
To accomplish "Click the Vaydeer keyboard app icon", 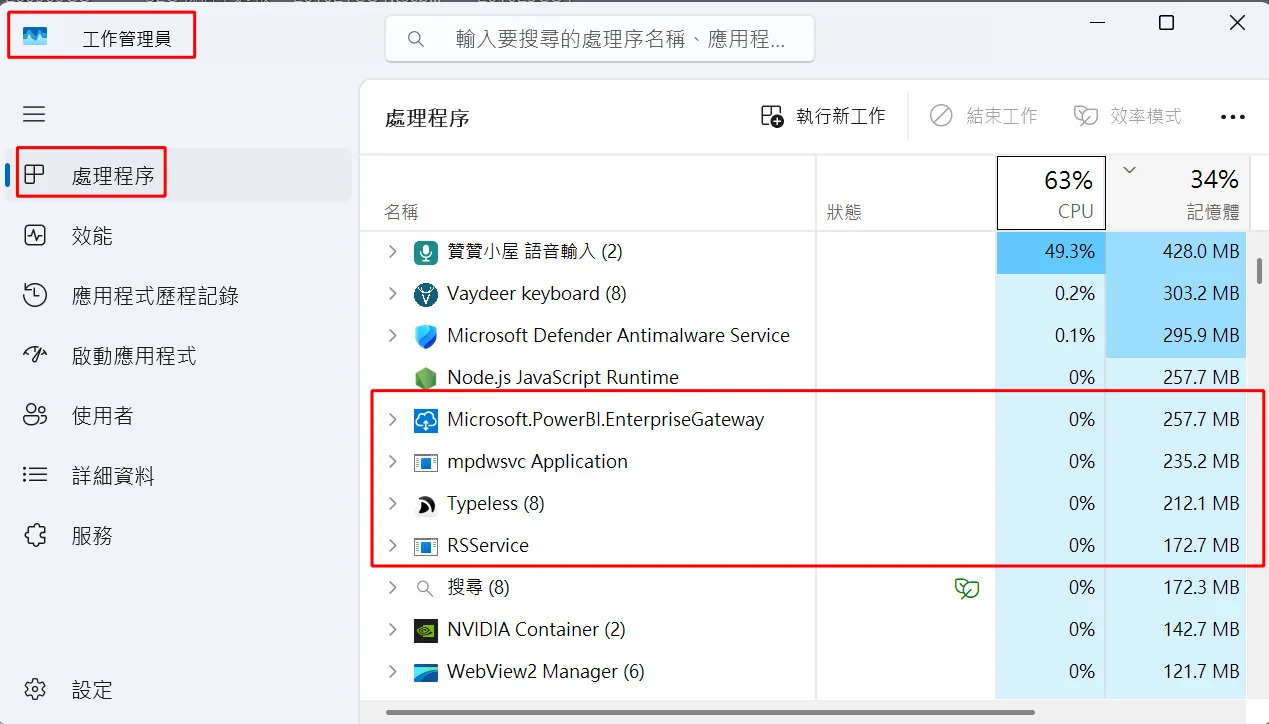I will tap(426, 294).
